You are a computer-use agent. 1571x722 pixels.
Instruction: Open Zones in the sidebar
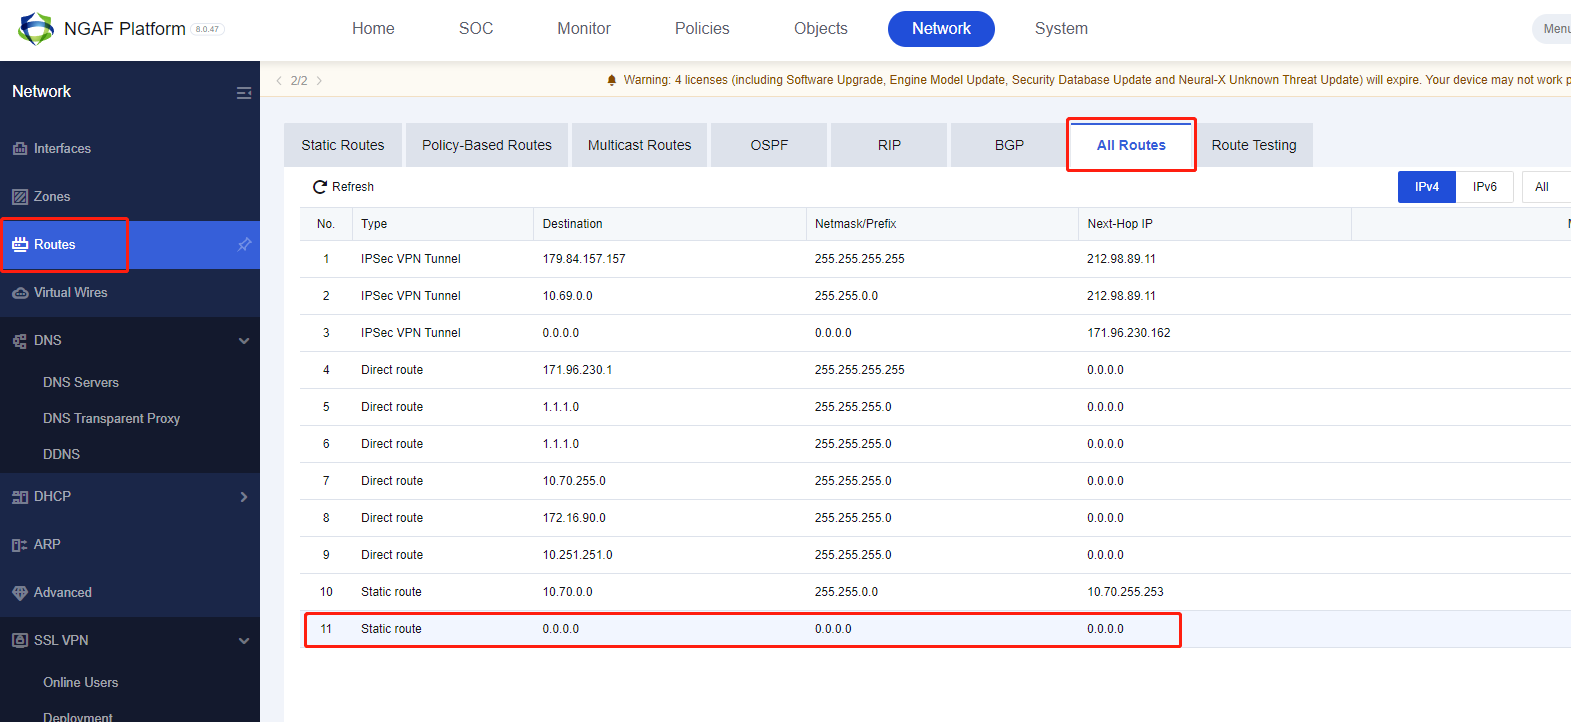[x=52, y=197]
